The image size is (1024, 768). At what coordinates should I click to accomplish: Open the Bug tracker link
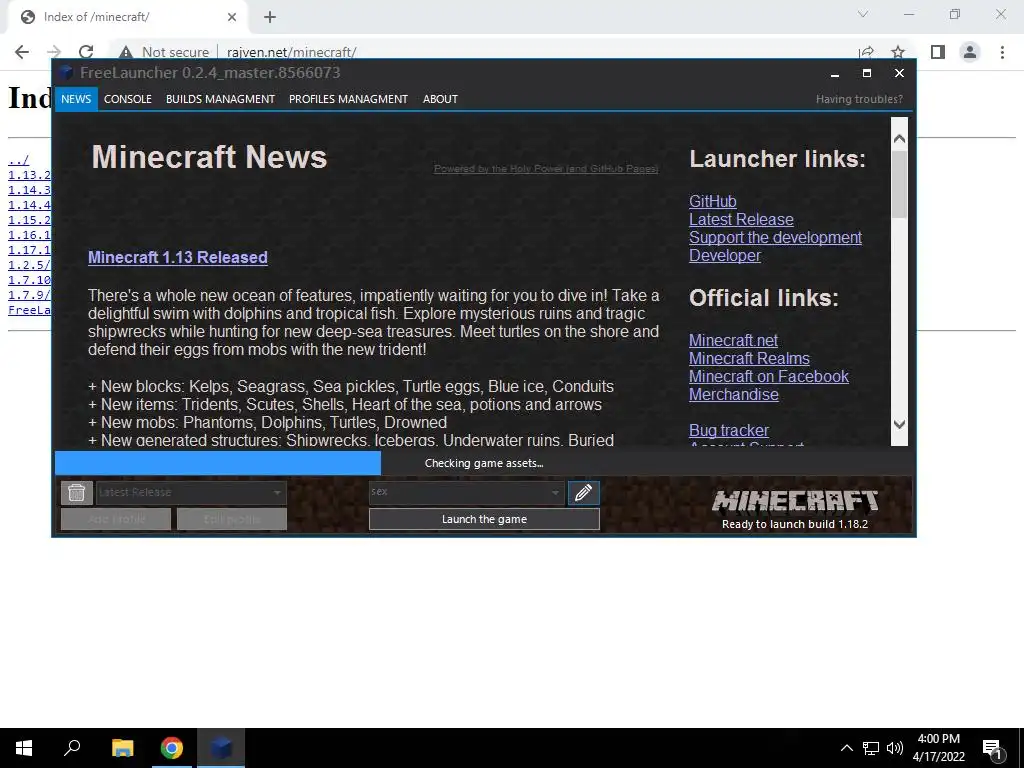(729, 430)
